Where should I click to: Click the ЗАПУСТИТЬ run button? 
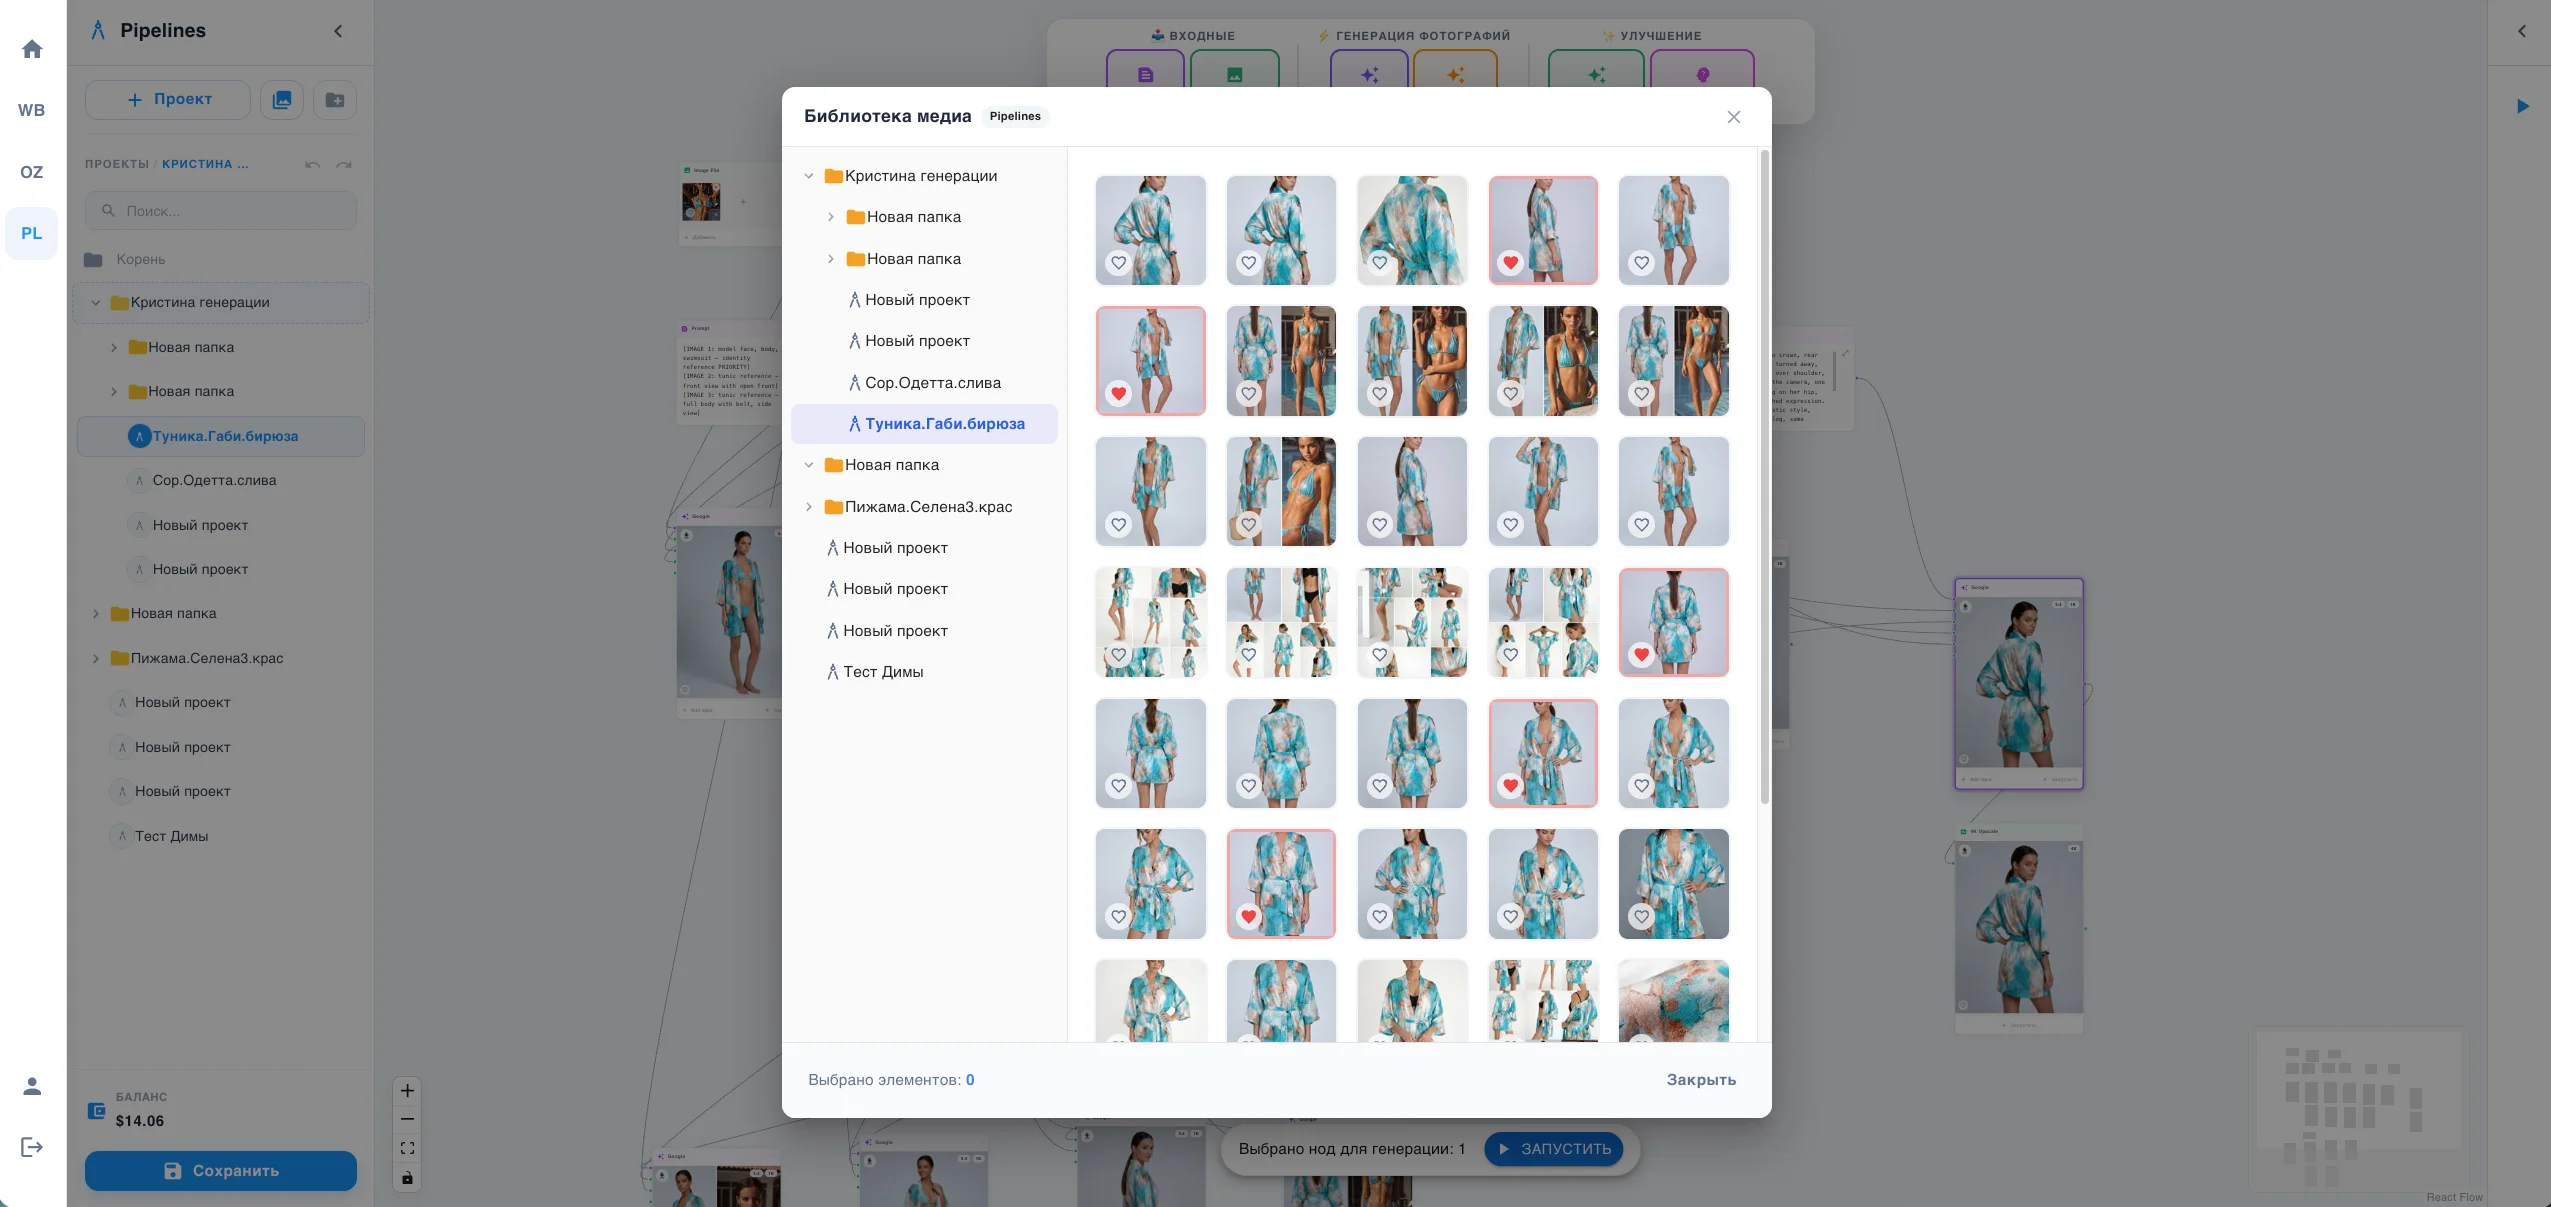(1553, 1149)
